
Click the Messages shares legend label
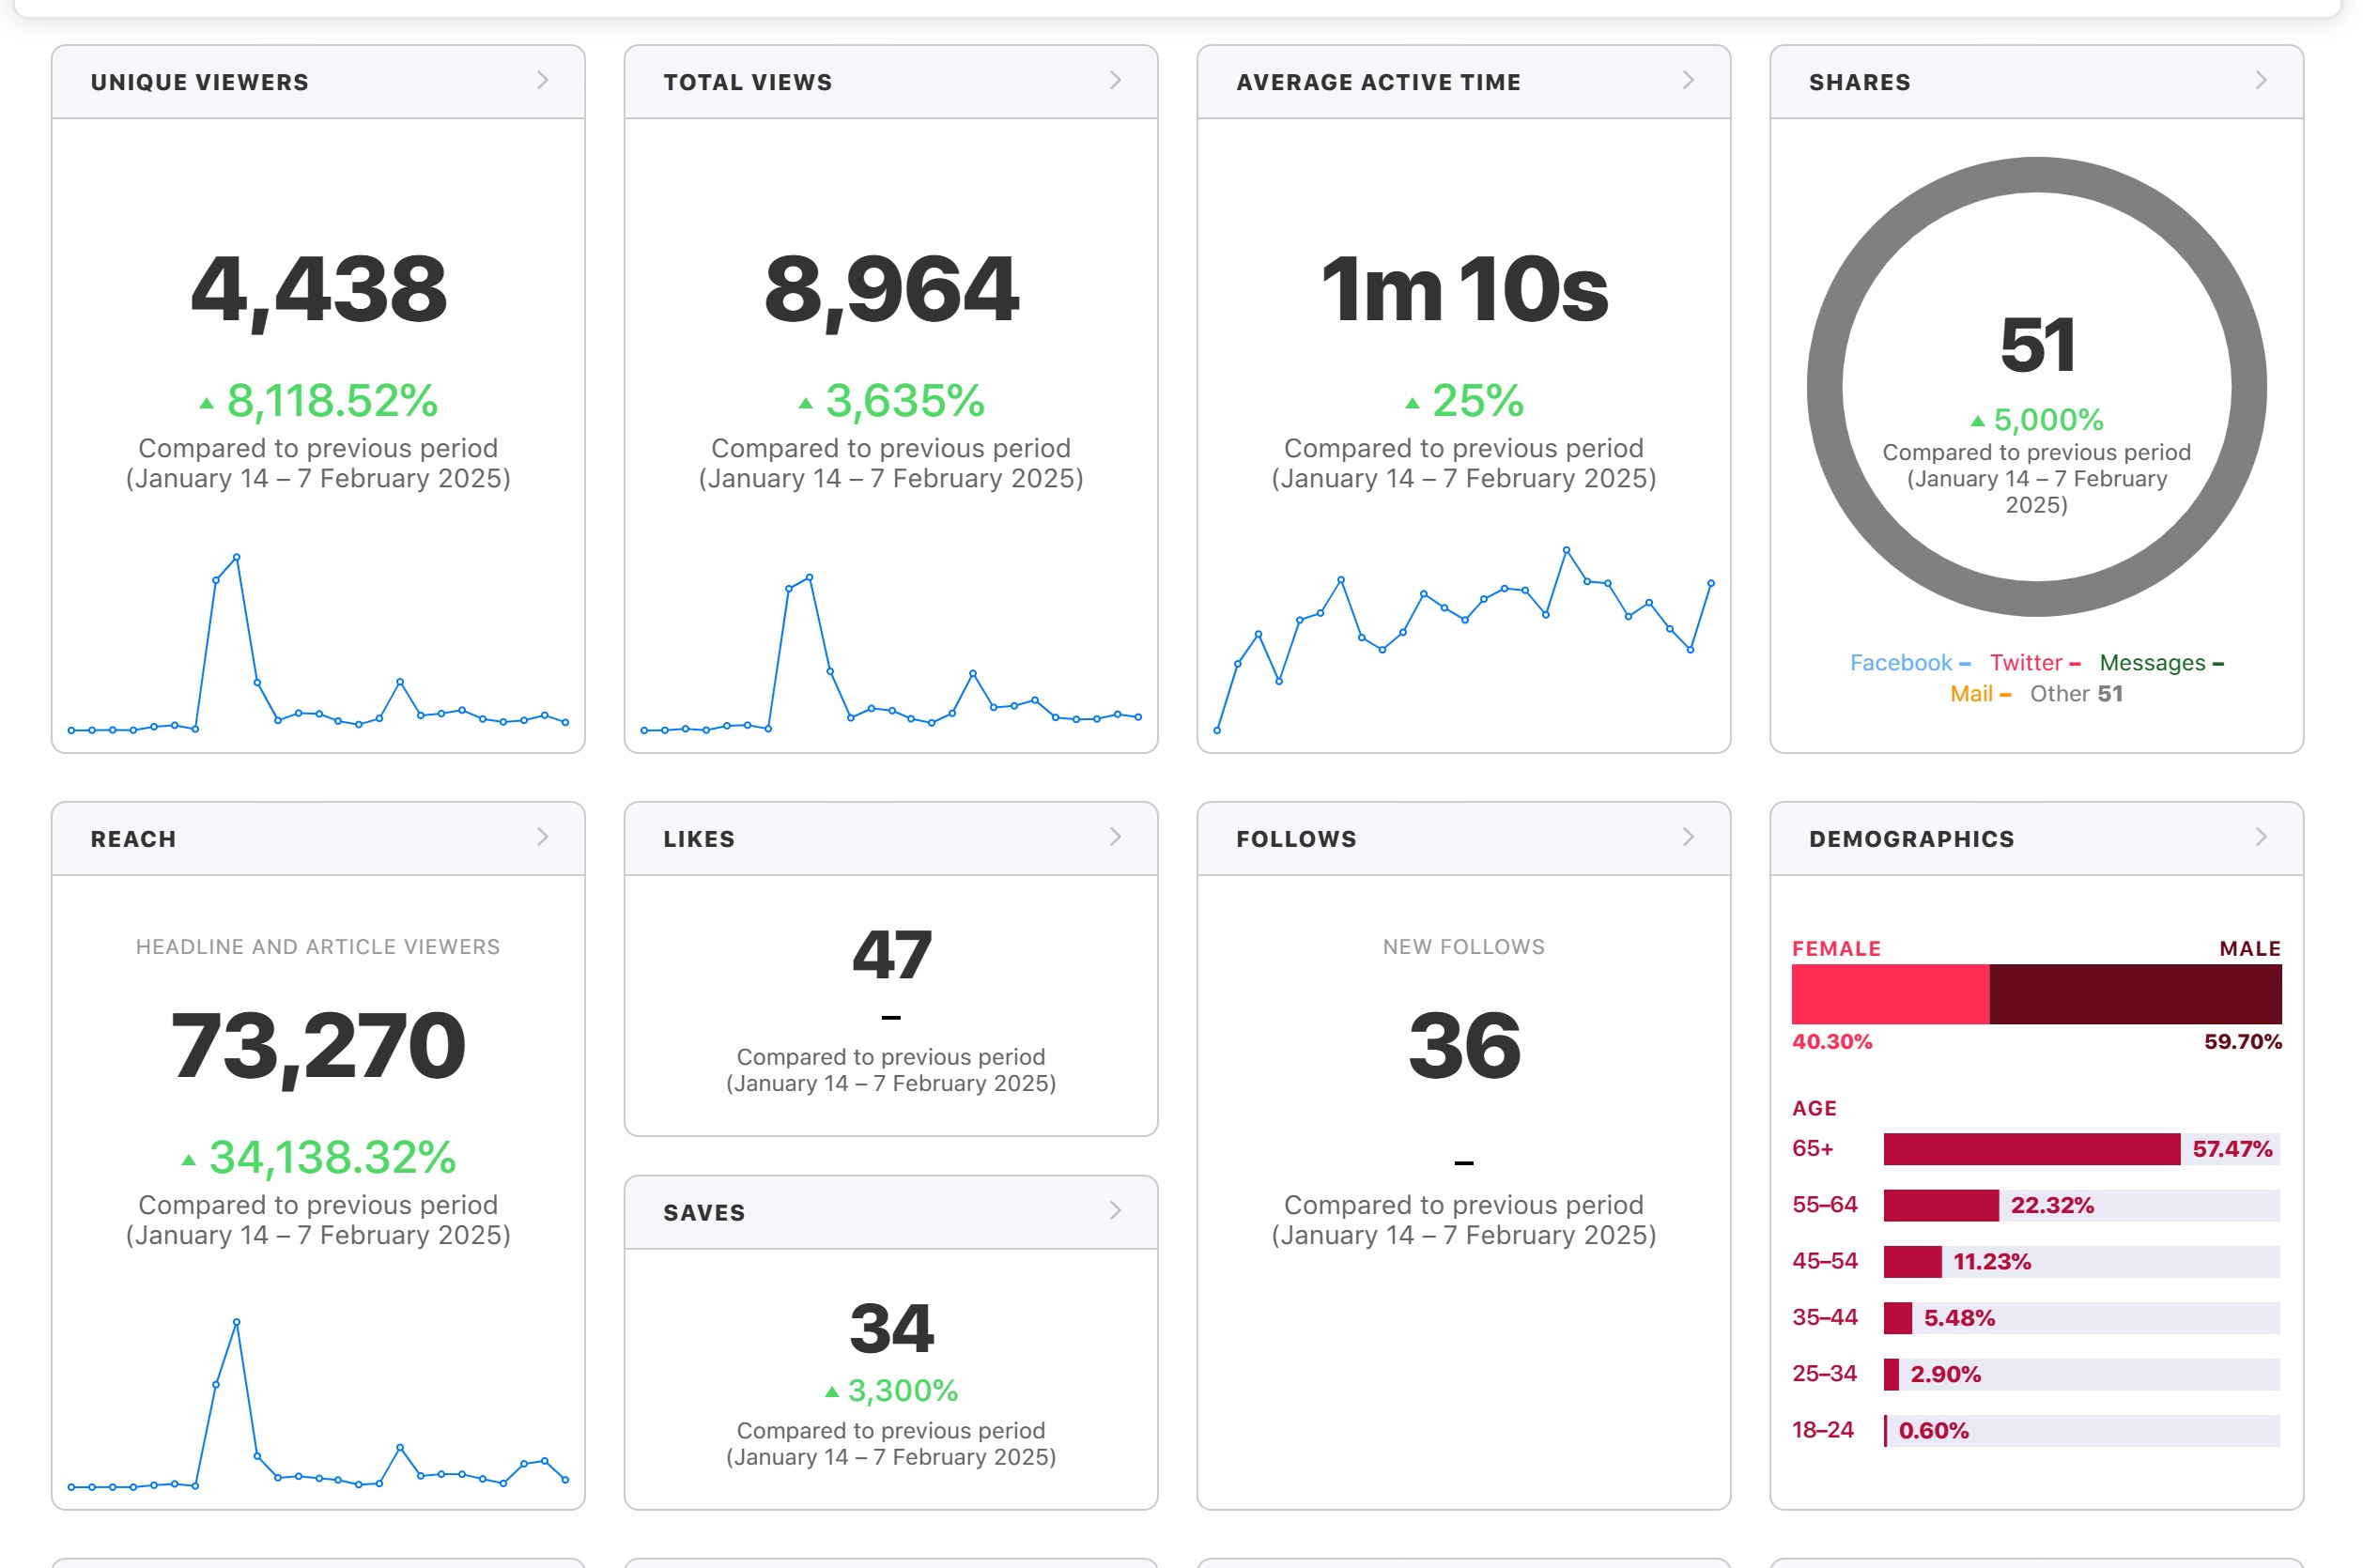2161,663
